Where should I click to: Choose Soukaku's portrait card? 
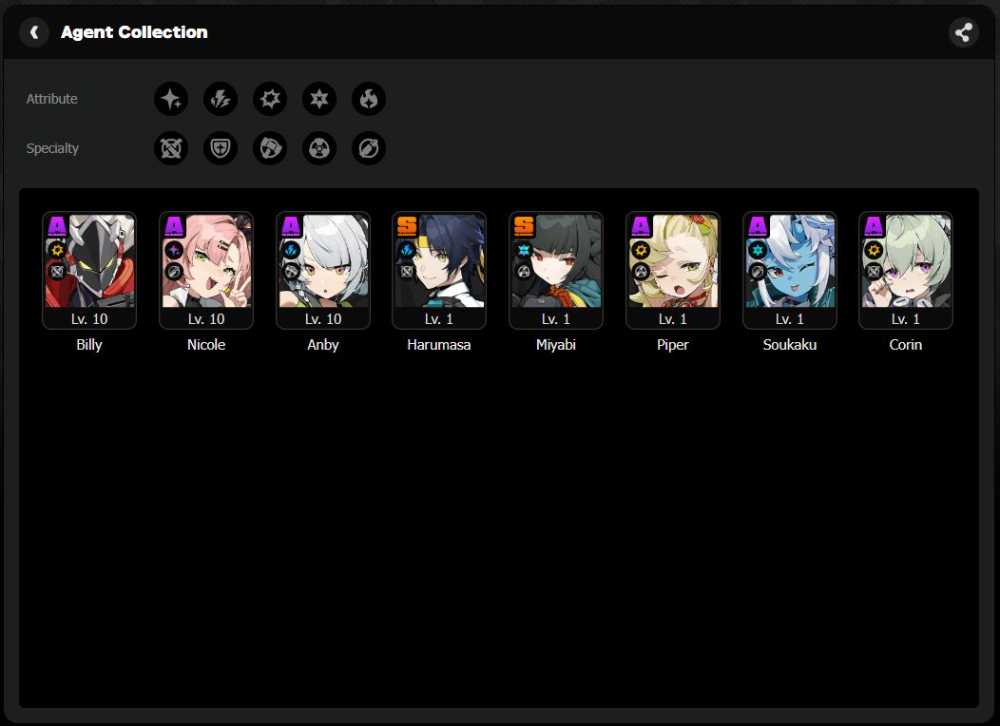point(790,270)
